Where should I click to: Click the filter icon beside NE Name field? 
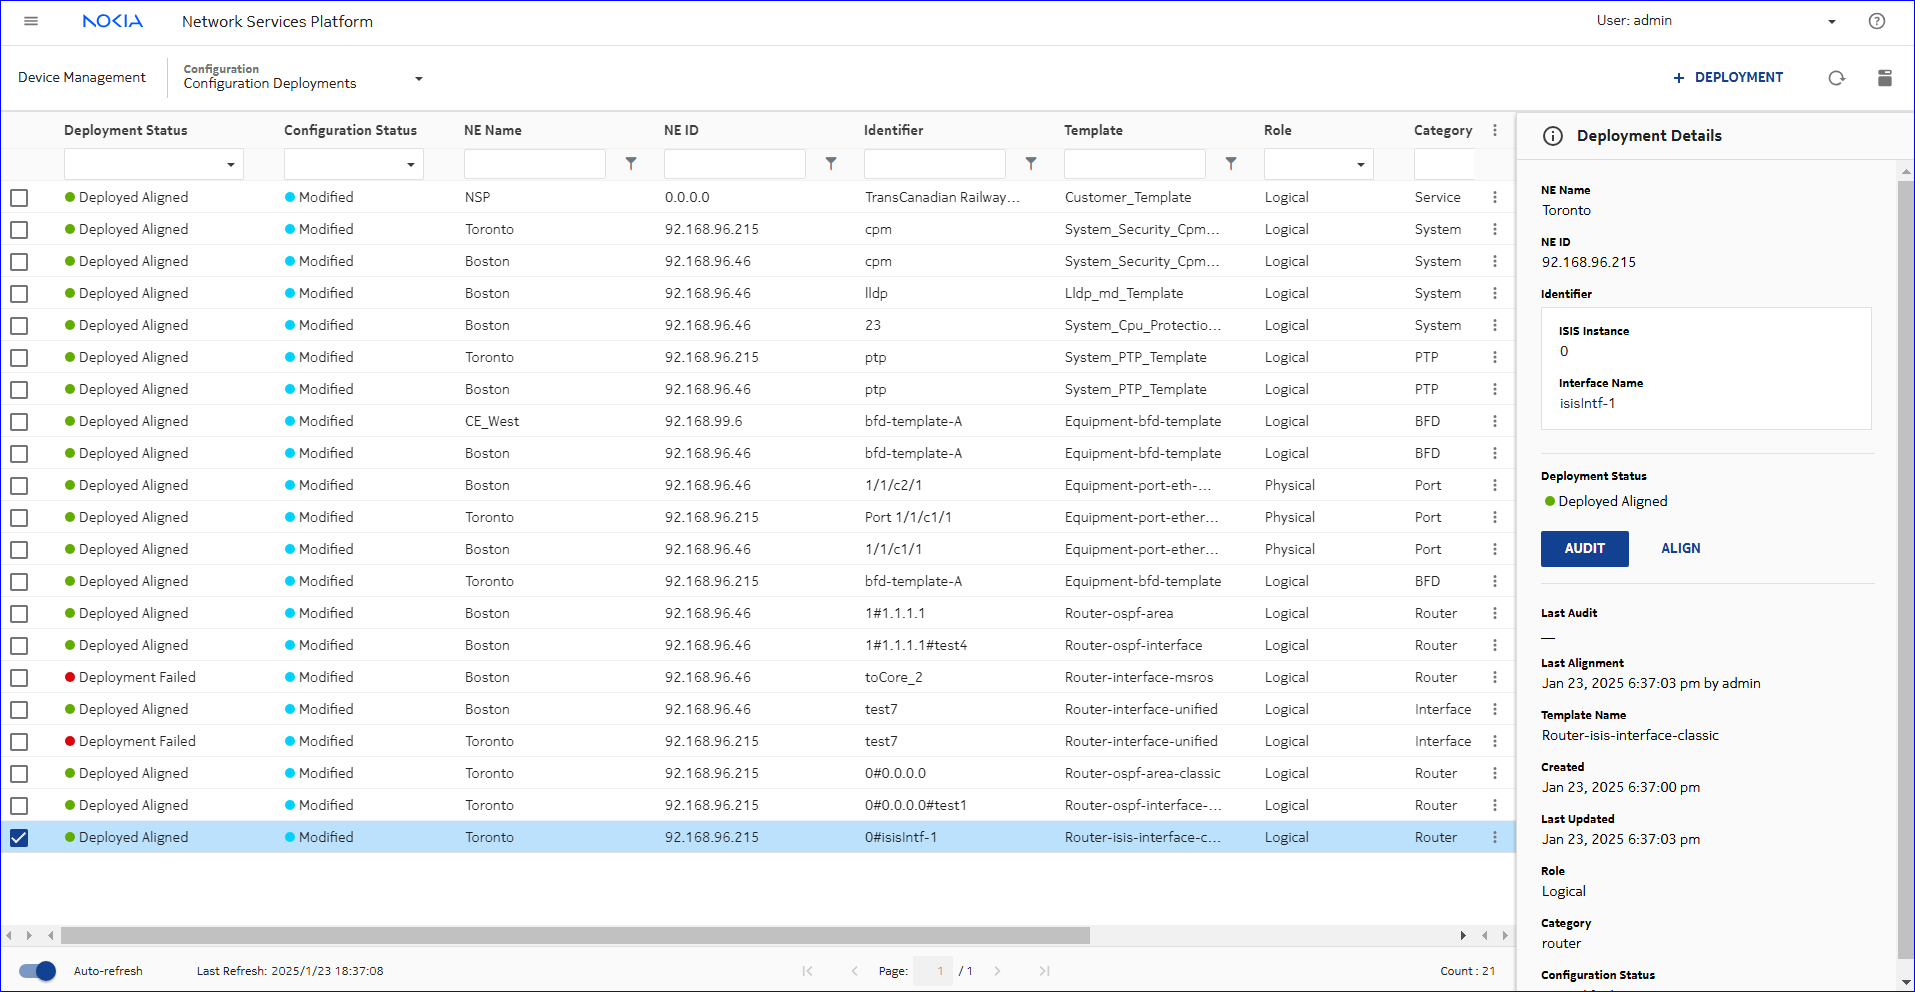tap(631, 164)
